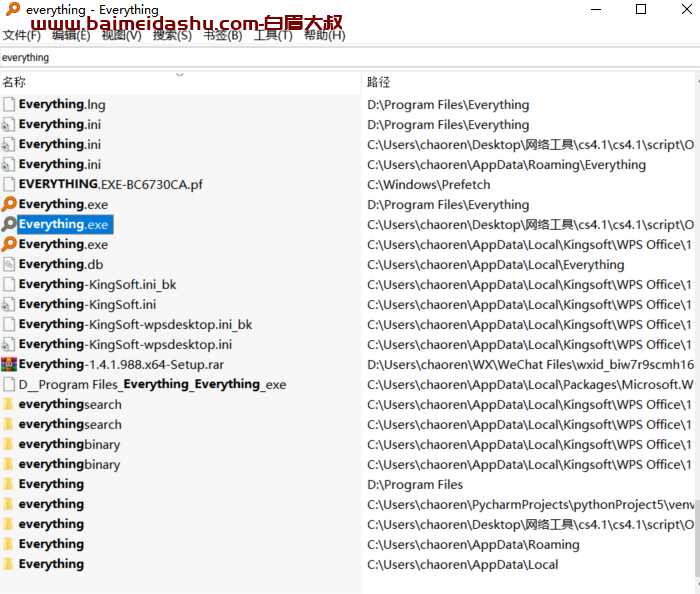The width and height of the screenshot is (700, 594).
Task: Click the folder icon of Everything in AppData\Roaming
Action: pos(8,544)
